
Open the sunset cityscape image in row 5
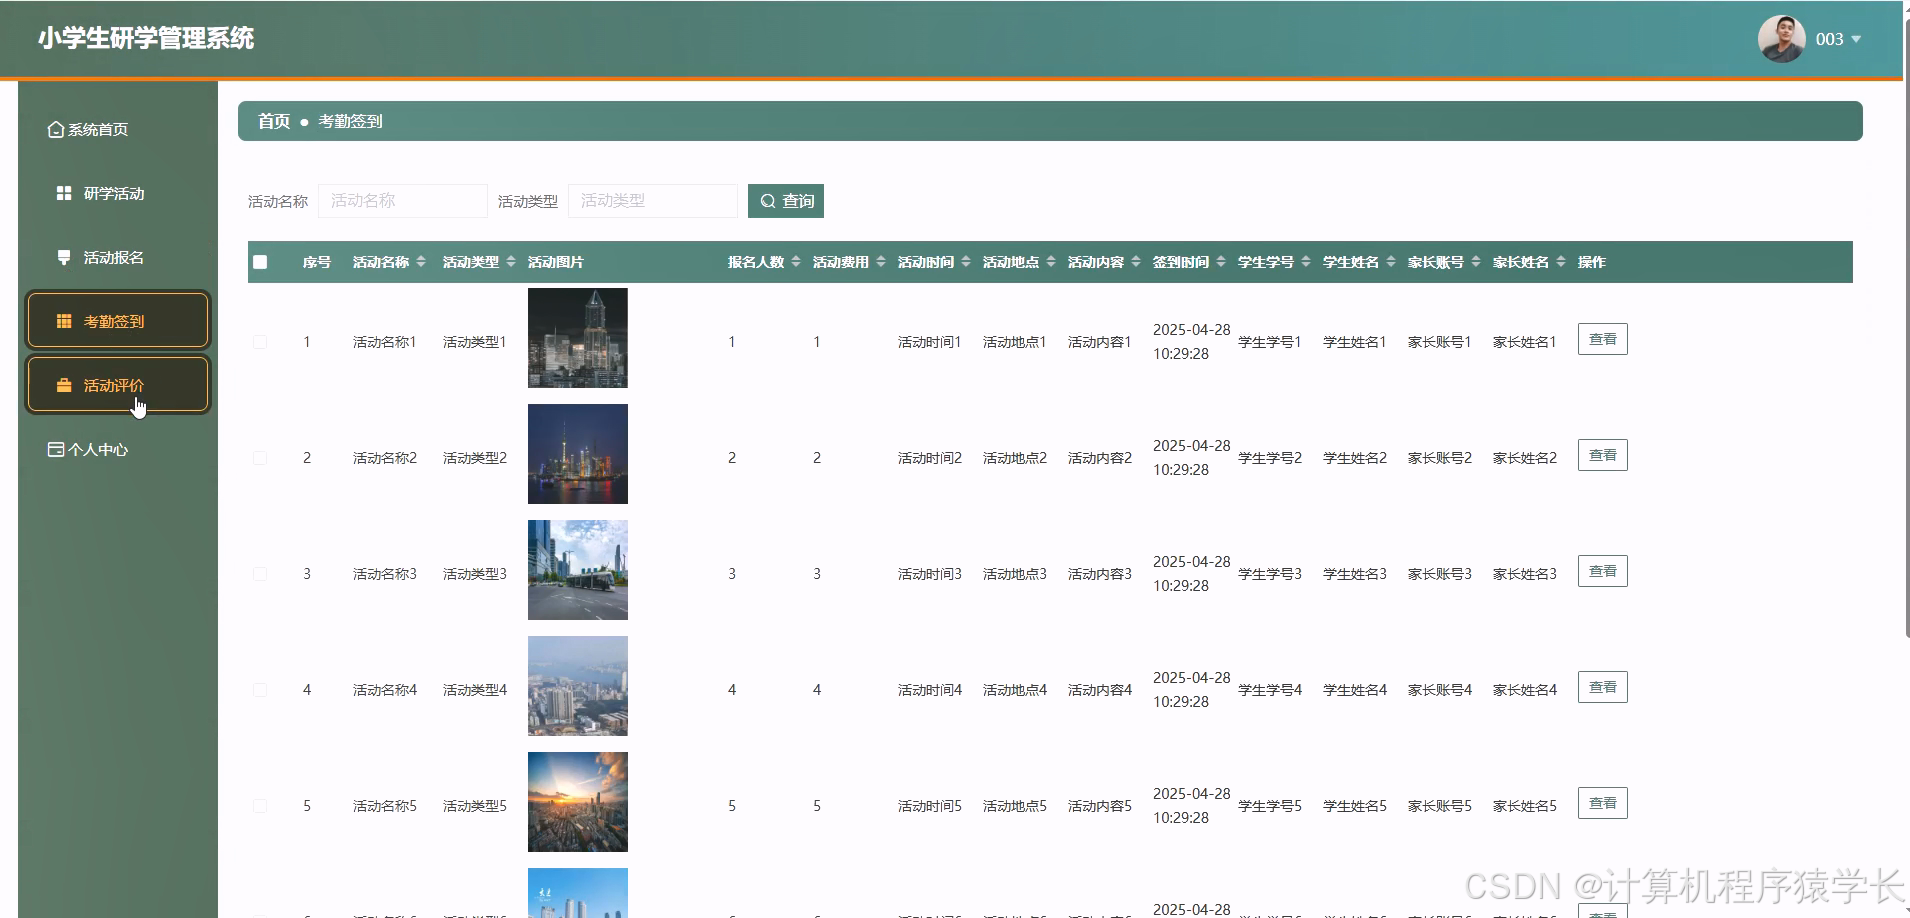[x=578, y=802]
